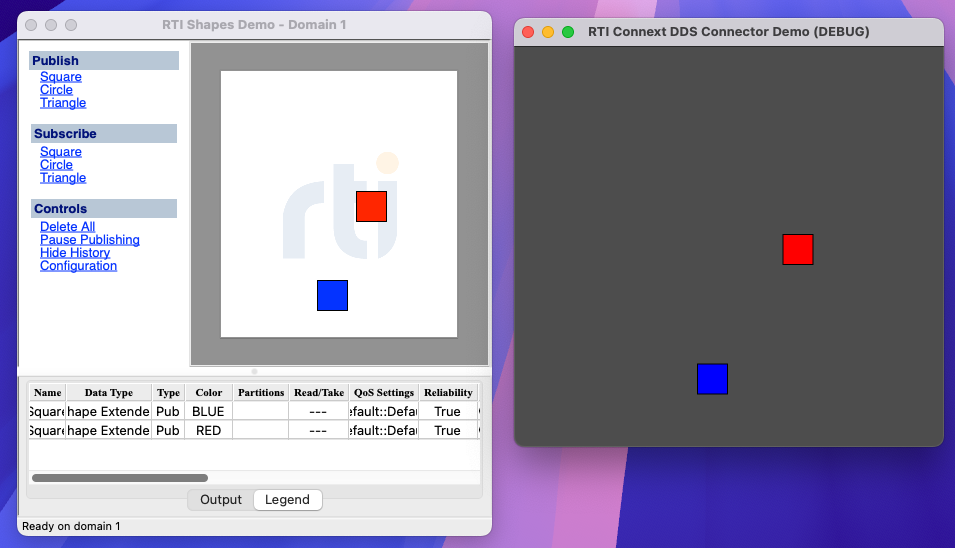
Task: Click 'Ready on domain 1' status text
Action: [71, 526]
